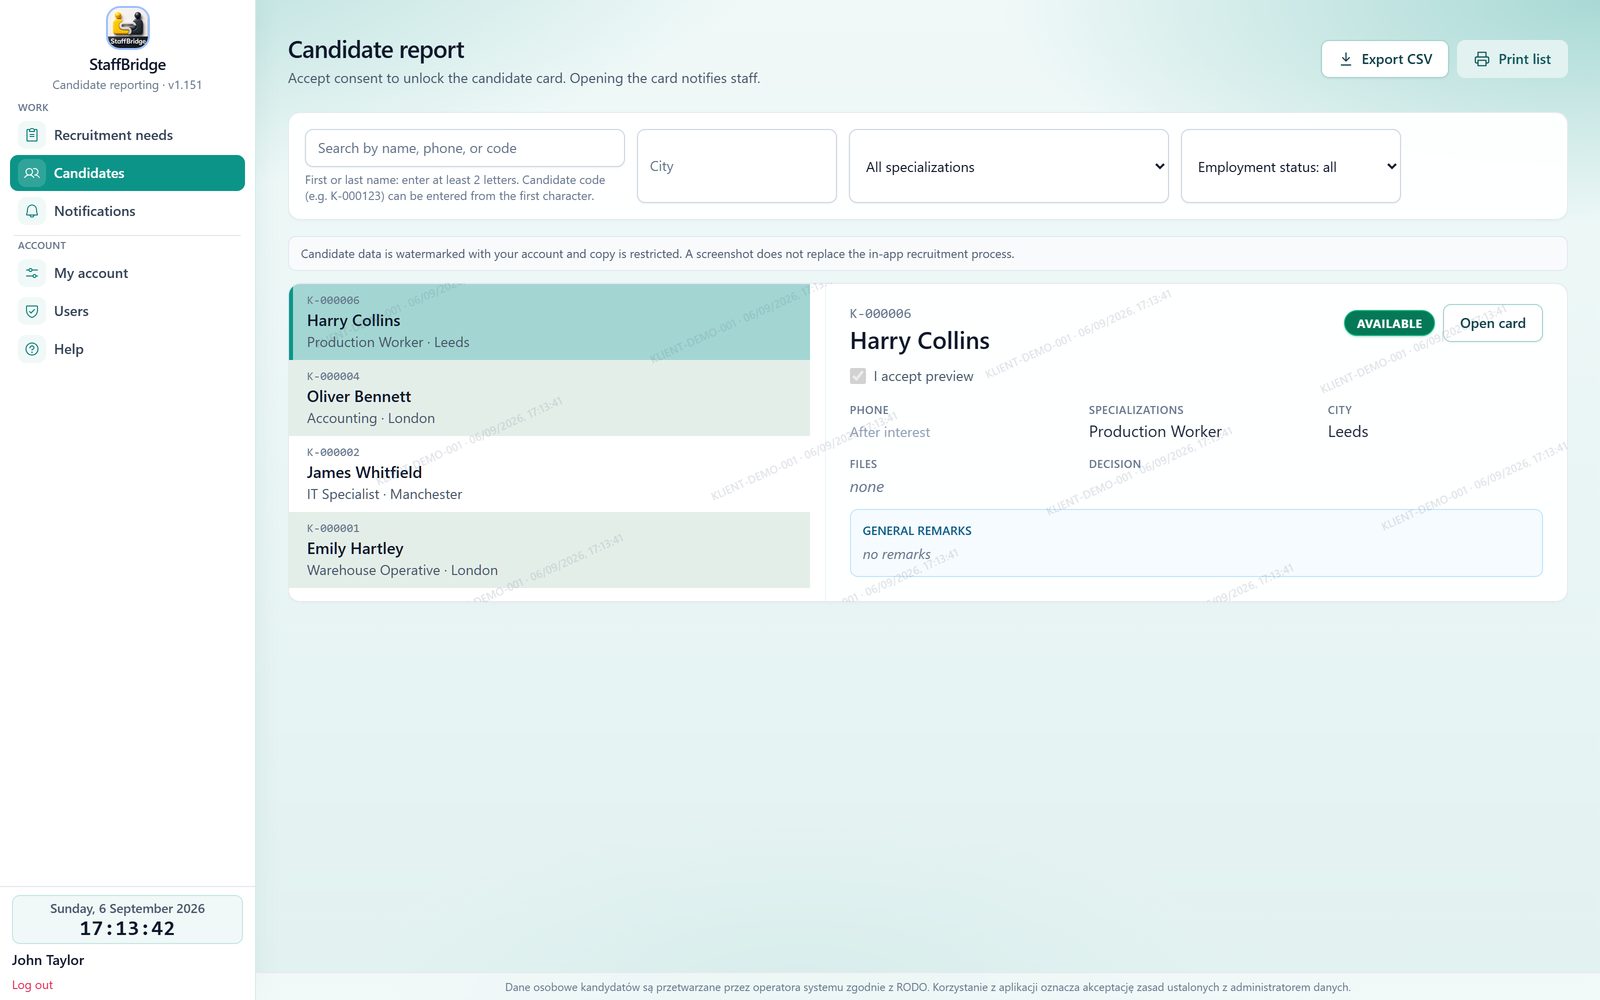This screenshot has height=1000, width=1600.
Task: Click into the City filter field
Action: click(737, 166)
